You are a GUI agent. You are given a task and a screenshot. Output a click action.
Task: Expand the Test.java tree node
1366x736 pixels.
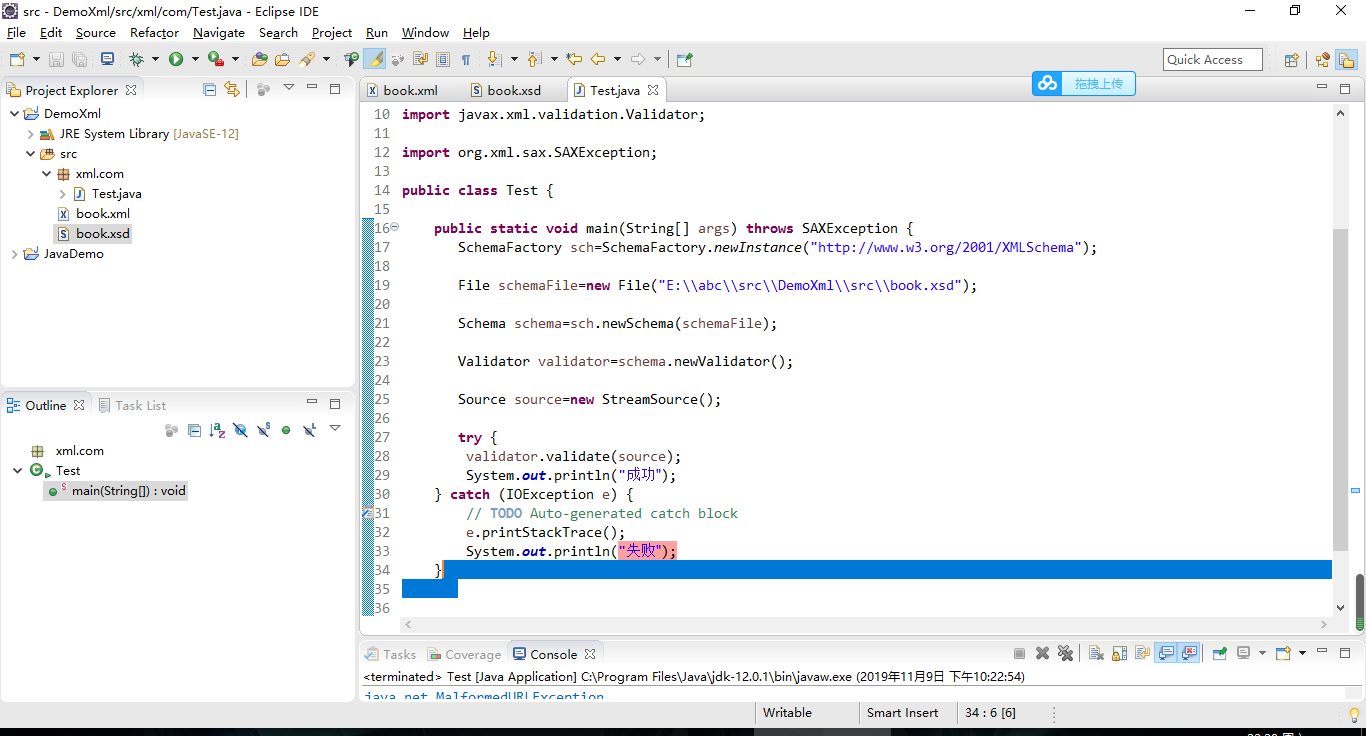click(62, 194)
